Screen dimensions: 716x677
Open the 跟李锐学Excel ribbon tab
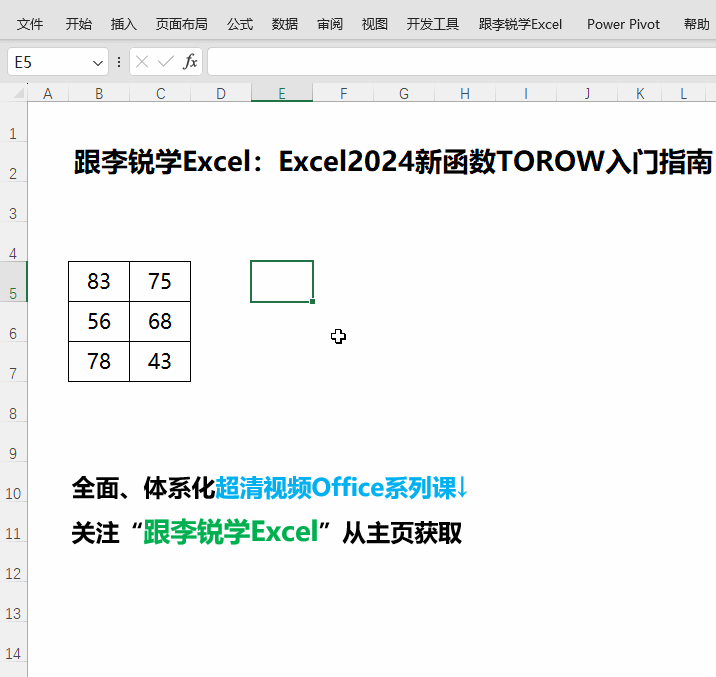click(520, 24)
